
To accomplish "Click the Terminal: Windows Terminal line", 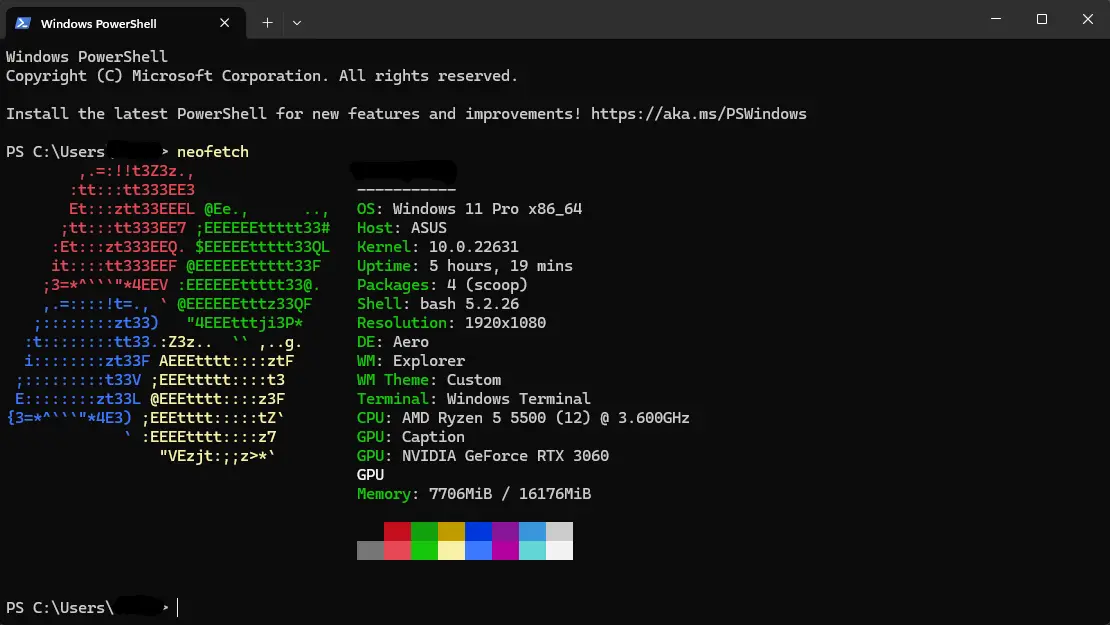I will 474,399.
